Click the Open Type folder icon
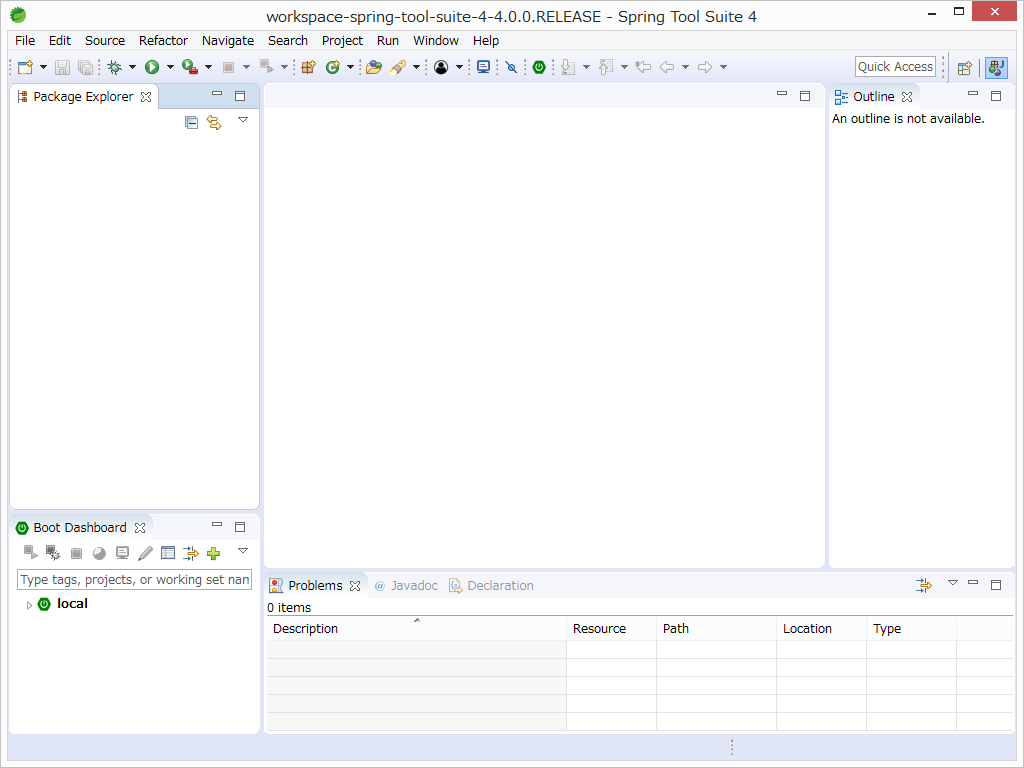This screenshot has height=768, width=1024. [374, 67]
